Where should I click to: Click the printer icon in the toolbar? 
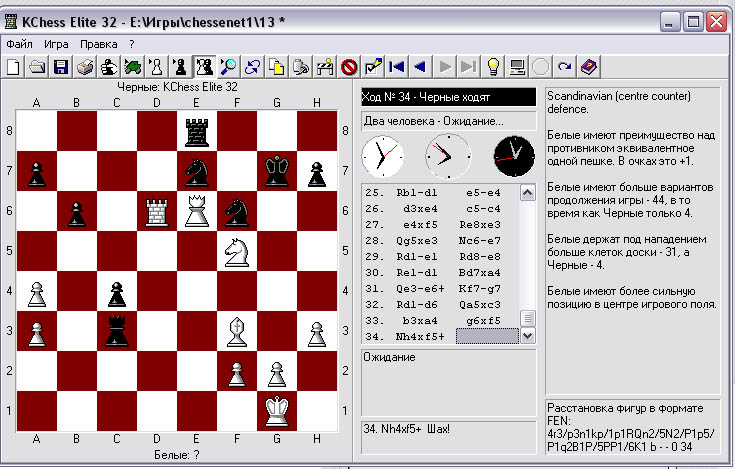[85, 67]
